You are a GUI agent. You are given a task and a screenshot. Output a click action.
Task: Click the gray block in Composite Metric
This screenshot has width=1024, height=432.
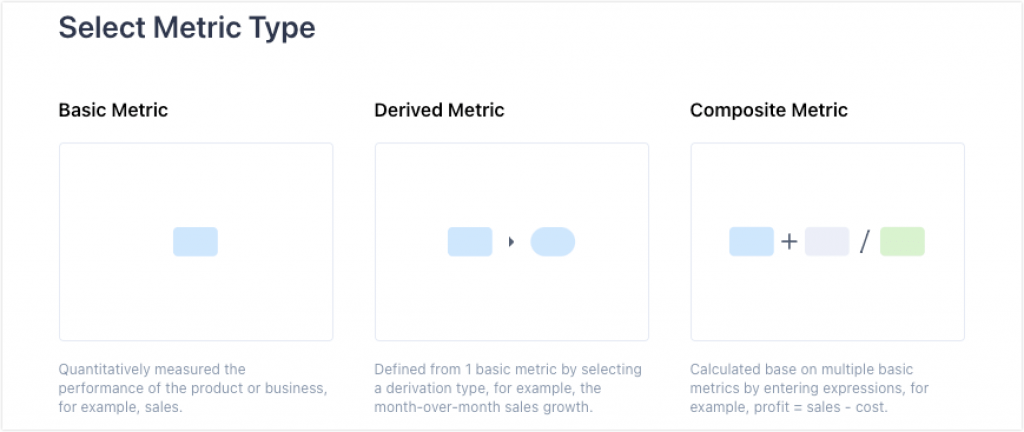[x=827, y=241]
